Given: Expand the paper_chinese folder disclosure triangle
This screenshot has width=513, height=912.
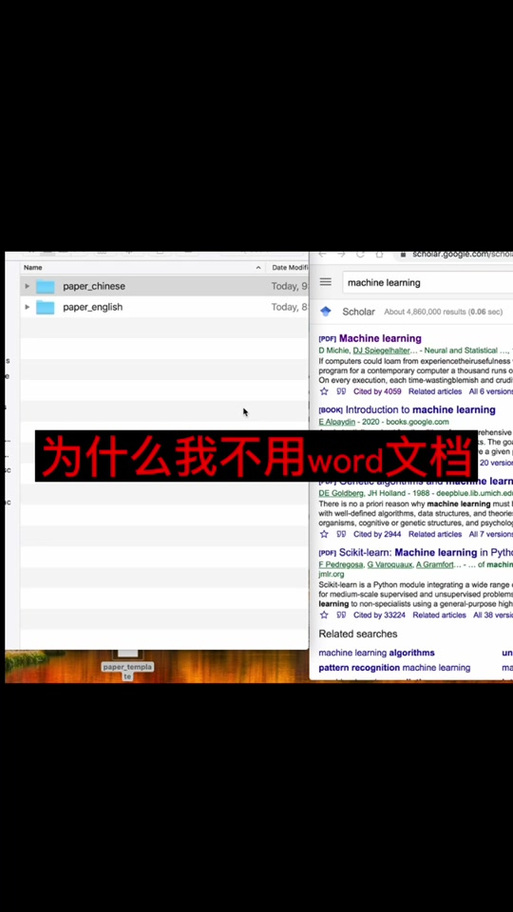Looking at the screenshot, I should click(x=27, y=286).
